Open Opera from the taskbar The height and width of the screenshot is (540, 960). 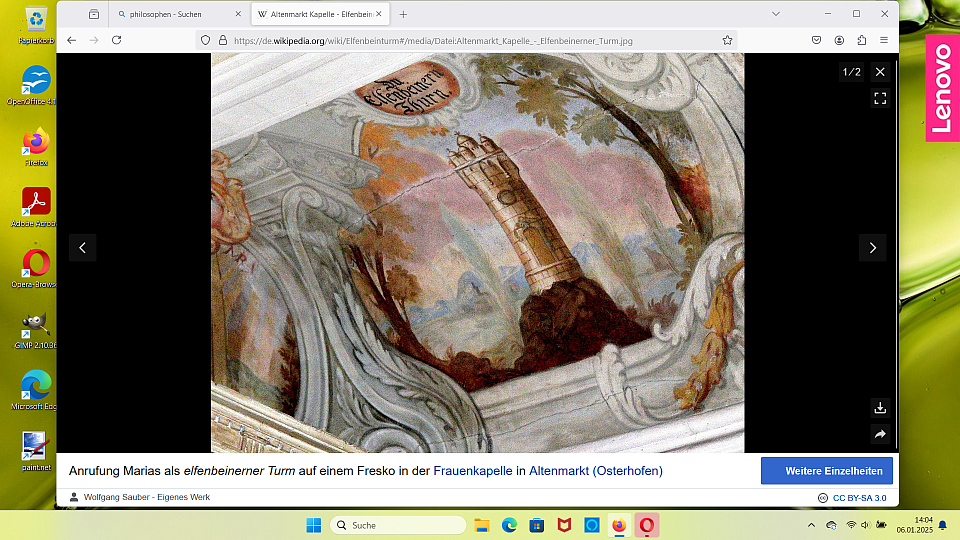[647, 525]
